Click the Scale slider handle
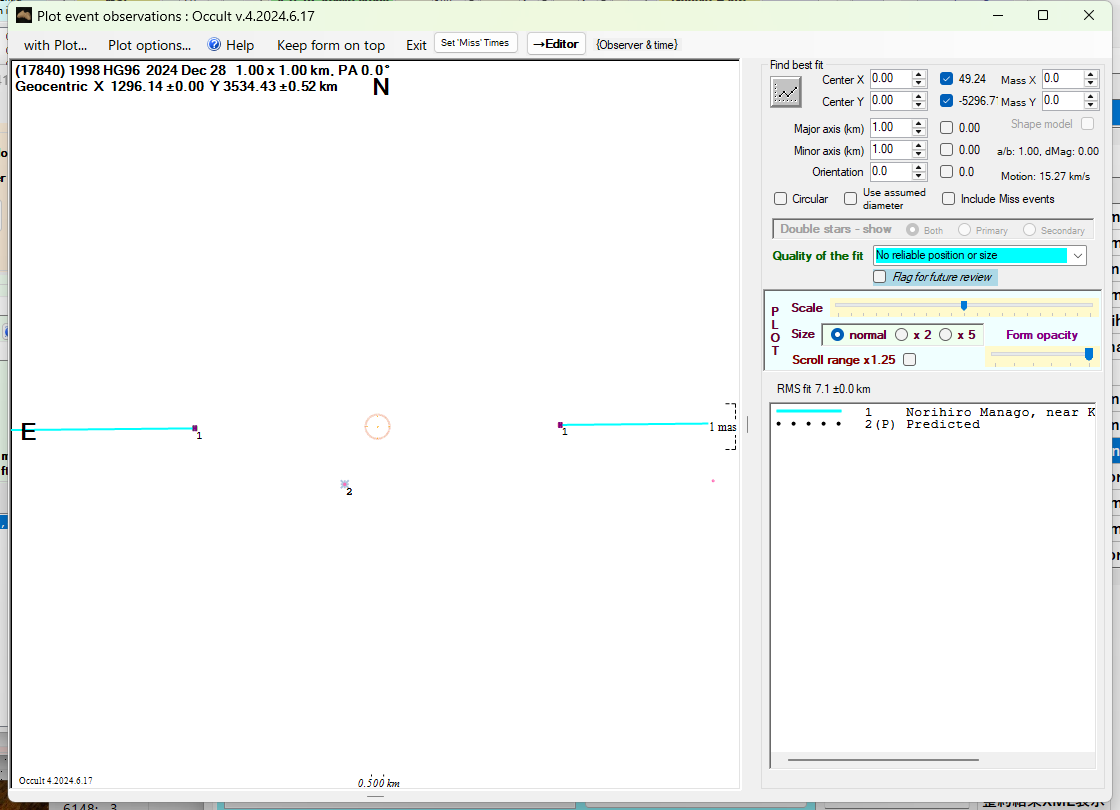 pos(963,306)
